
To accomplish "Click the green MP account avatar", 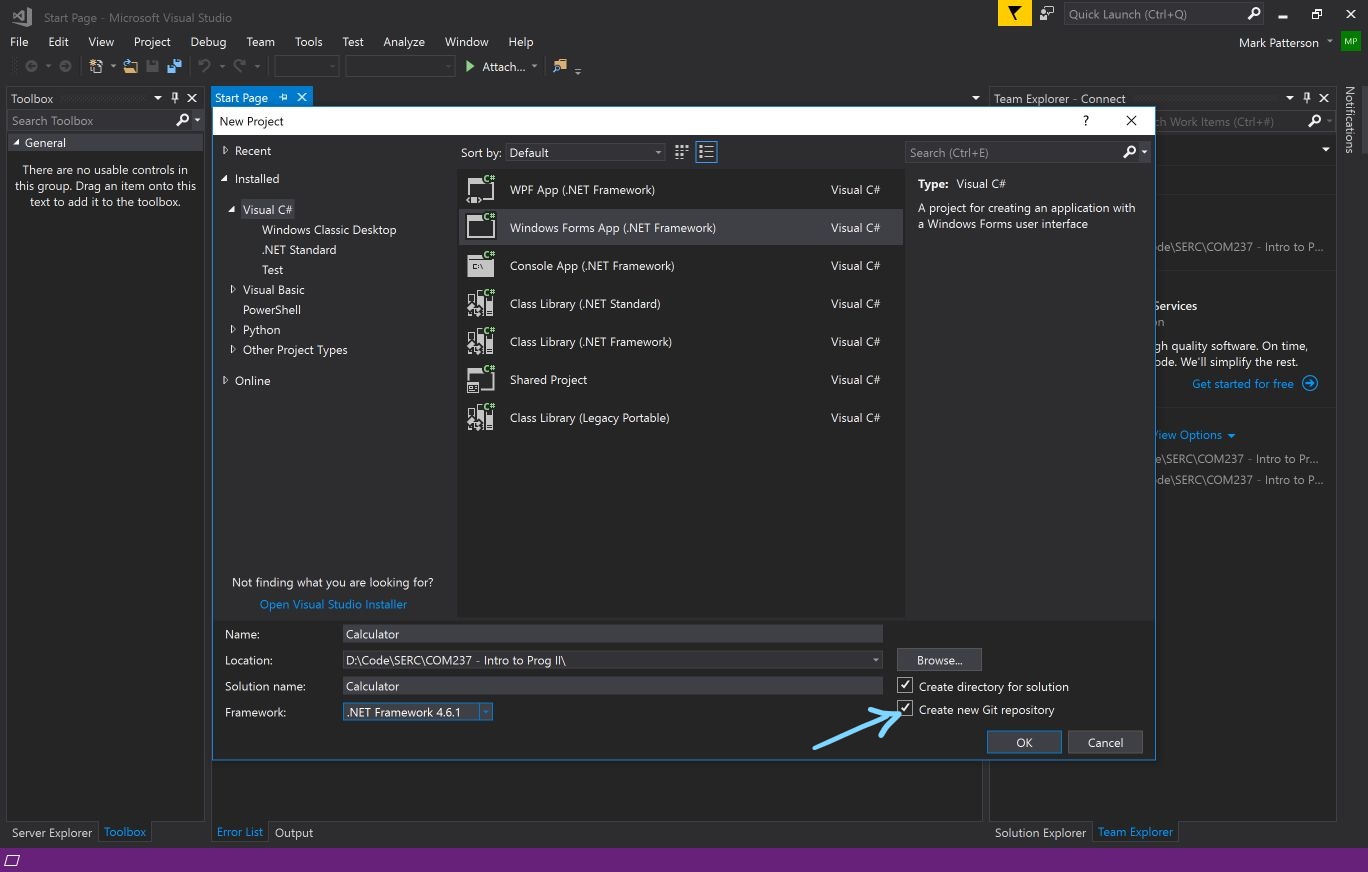I will pyautogui.click(x=1351, y=42).
